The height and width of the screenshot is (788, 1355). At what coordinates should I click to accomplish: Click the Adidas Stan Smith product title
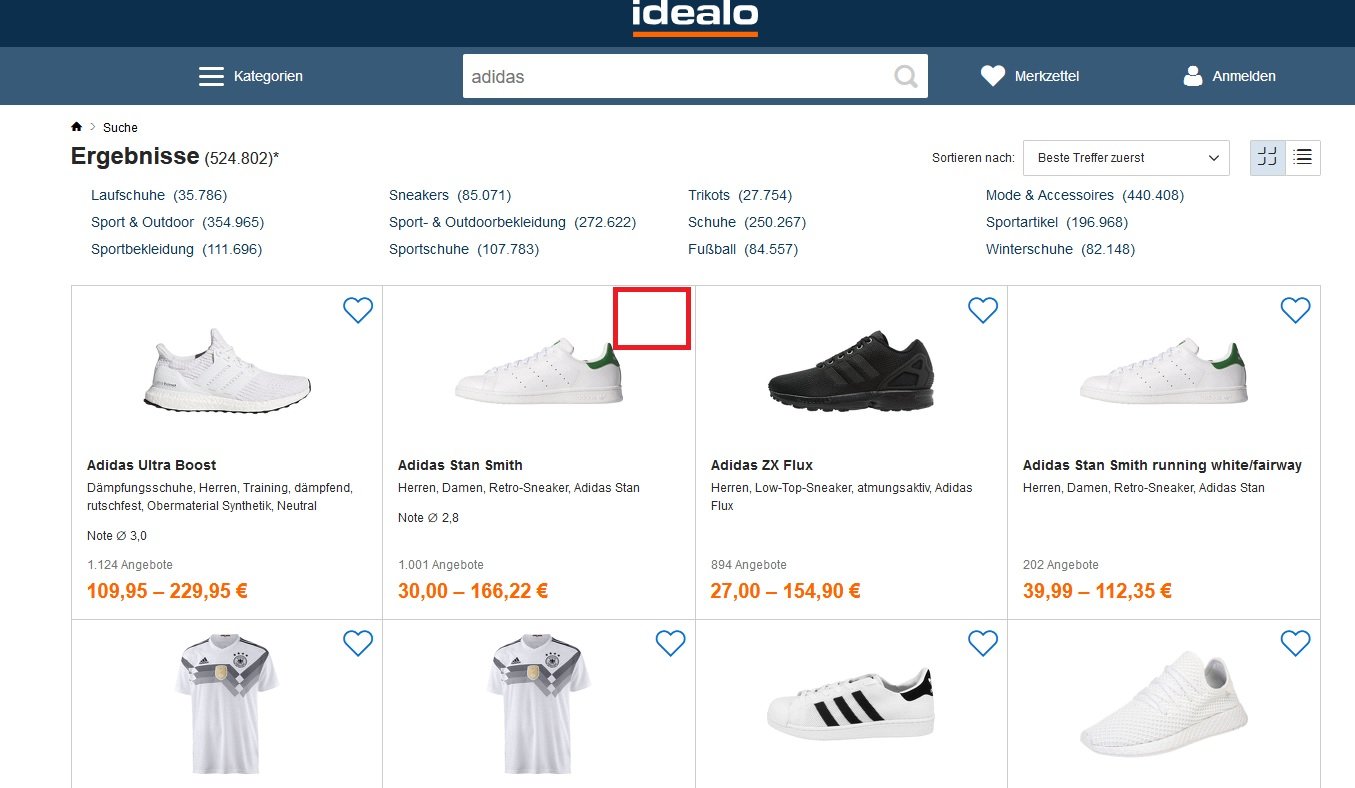click(460, 465)
